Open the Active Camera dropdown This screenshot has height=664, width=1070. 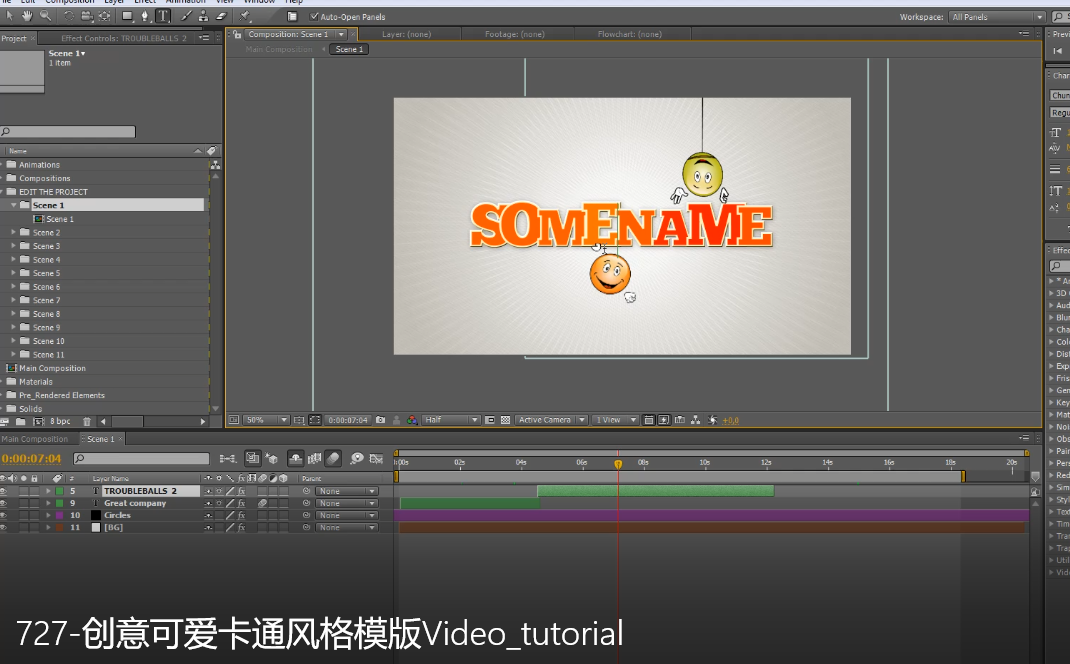coord(551,420)
